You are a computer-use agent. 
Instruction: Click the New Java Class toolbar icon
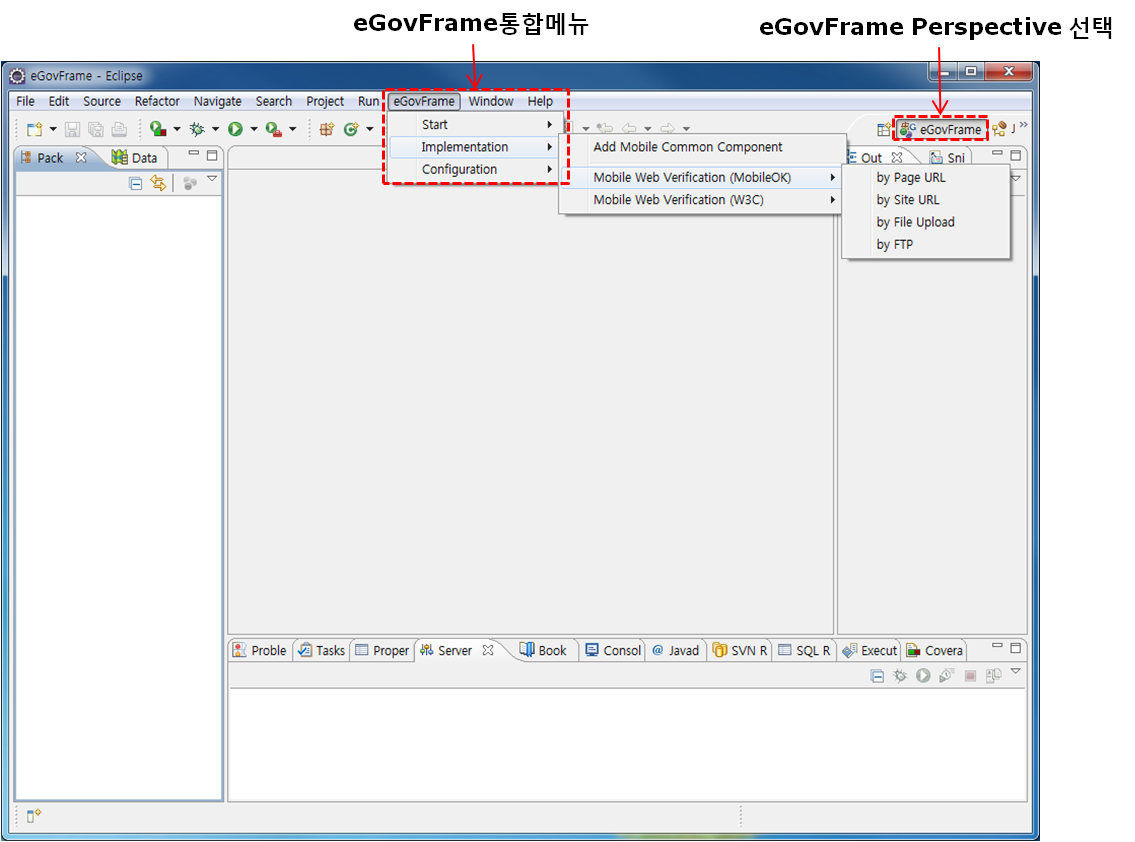[x=351, y=129]
